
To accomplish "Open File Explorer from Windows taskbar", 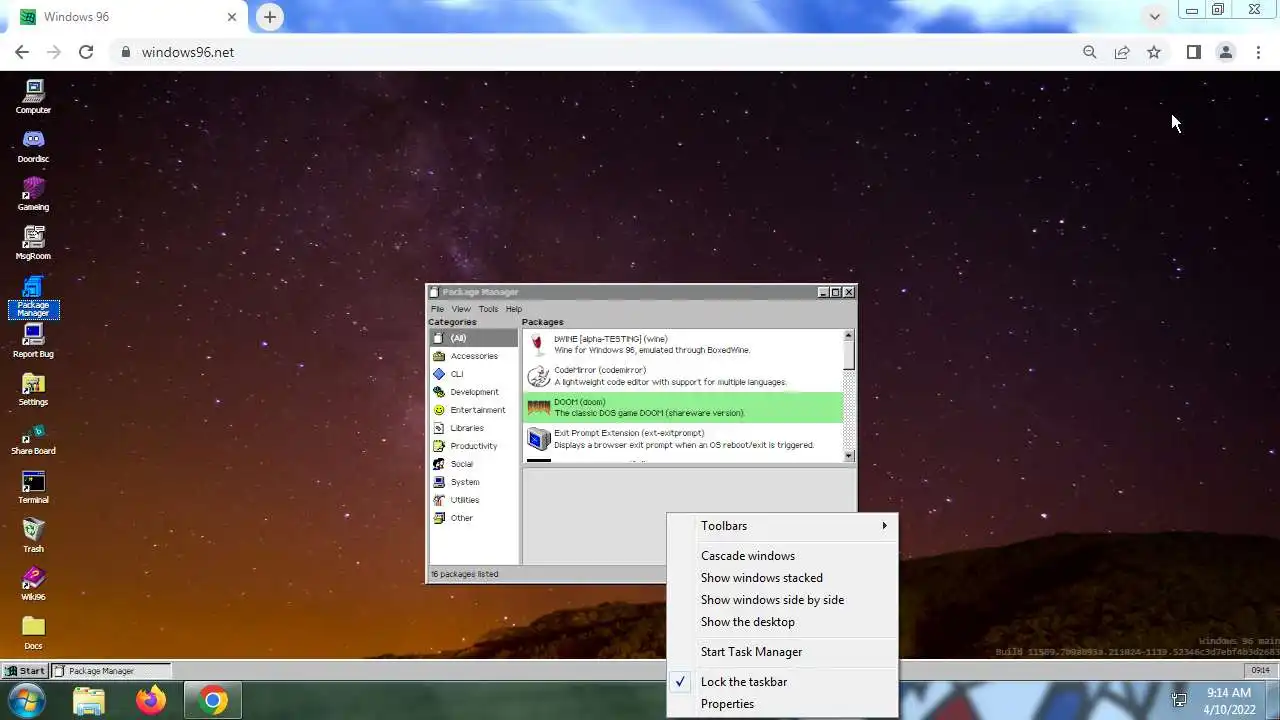I will (x=89, y=700).
